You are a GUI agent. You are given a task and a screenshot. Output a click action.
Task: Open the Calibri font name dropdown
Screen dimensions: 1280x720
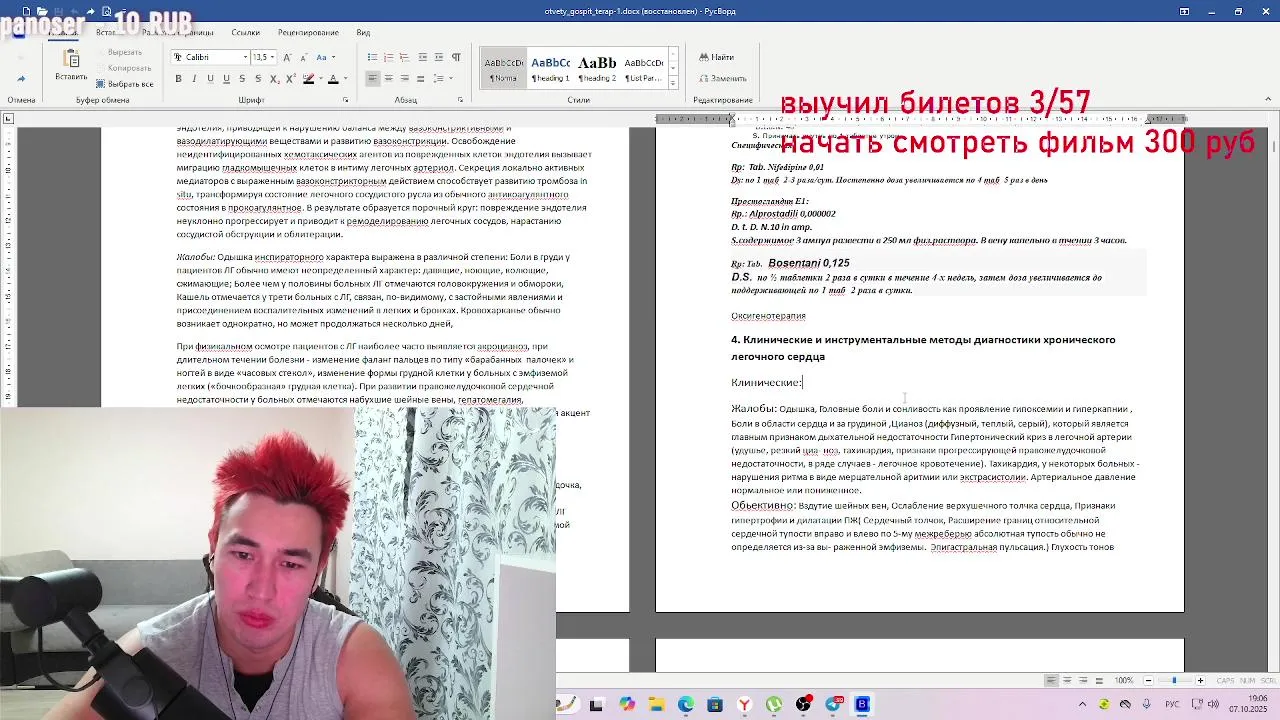(246, 57)
